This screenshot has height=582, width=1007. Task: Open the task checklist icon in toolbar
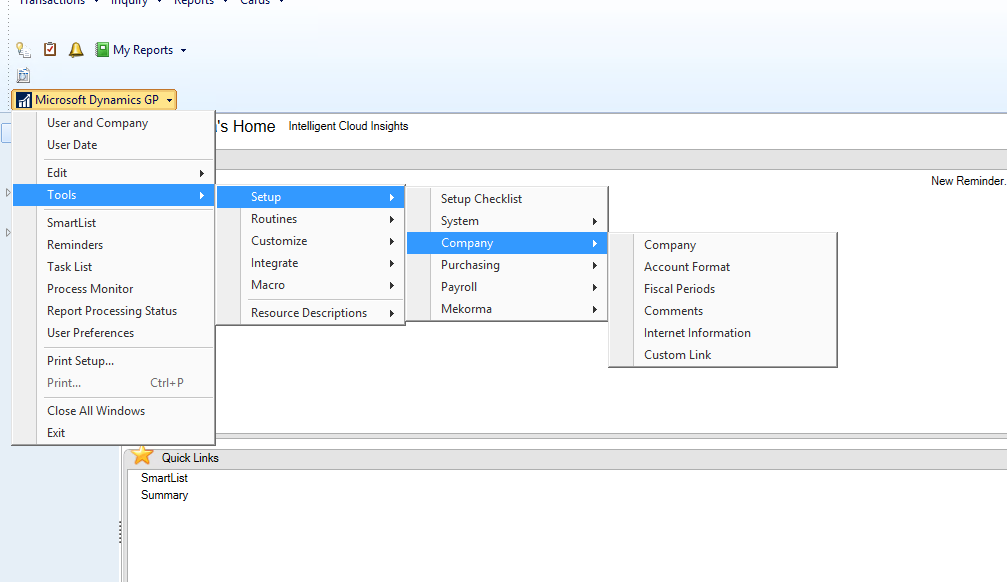click(x=50, y=49)
